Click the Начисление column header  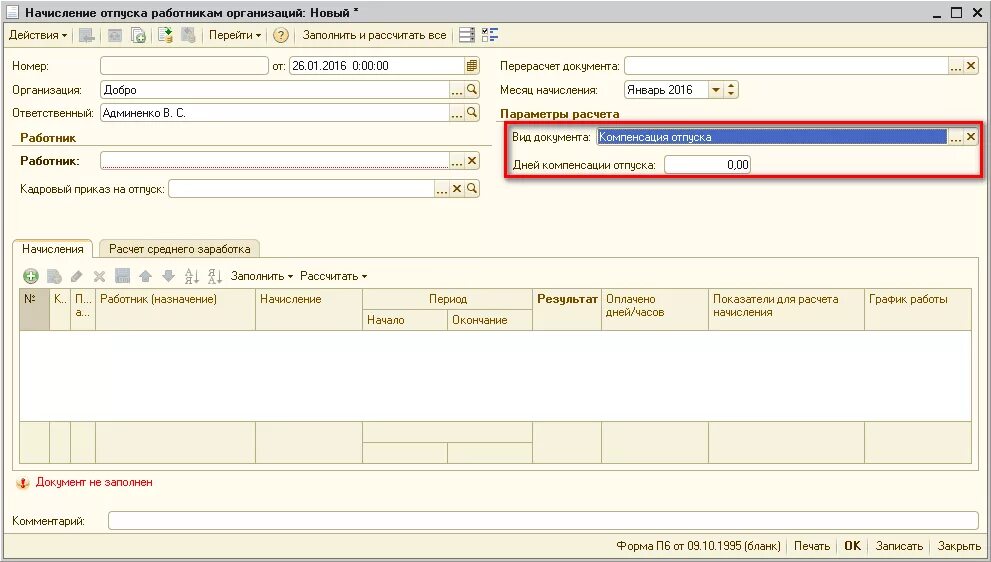click(x=309, y=311)
